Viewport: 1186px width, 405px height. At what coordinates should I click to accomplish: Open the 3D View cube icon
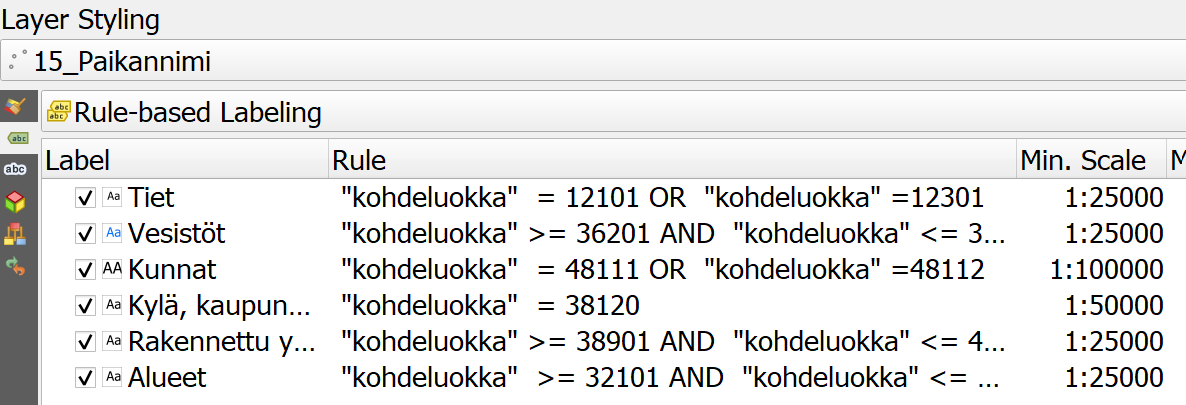pyautogui.click(x=16, y=201)
